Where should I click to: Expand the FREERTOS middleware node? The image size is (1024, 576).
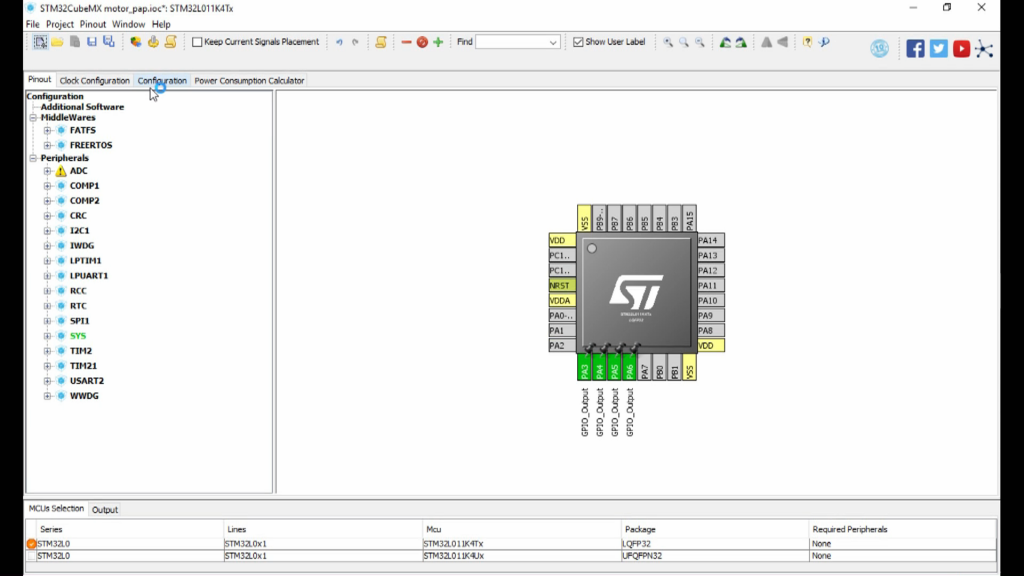(47, 145)
